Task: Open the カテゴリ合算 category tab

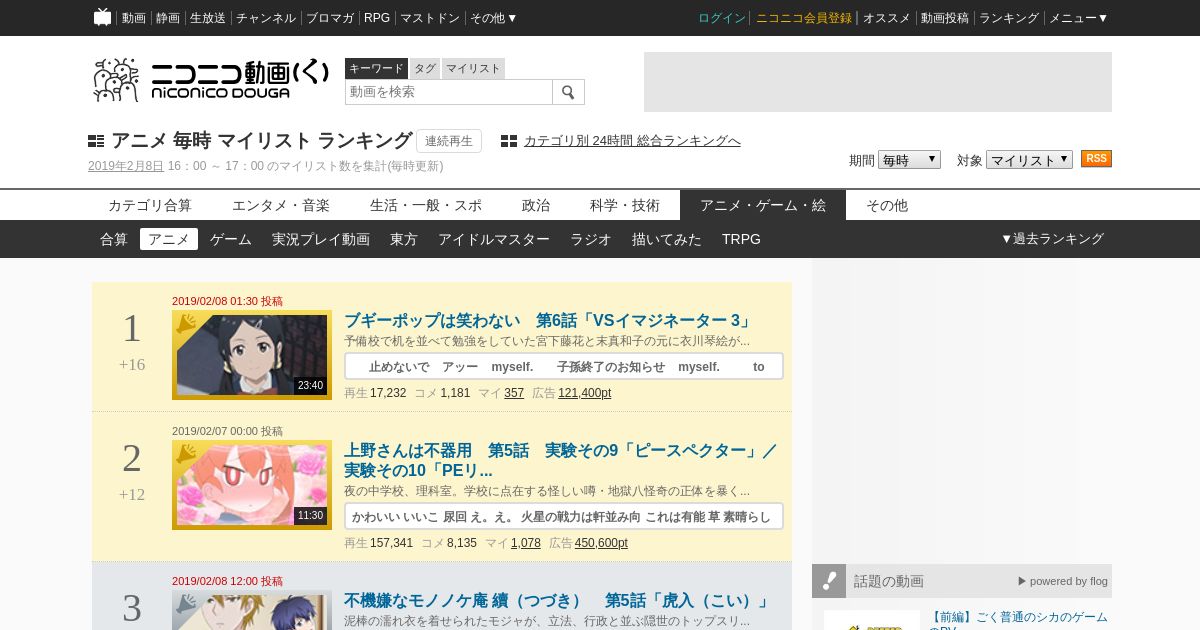Action: coord(150,205)
